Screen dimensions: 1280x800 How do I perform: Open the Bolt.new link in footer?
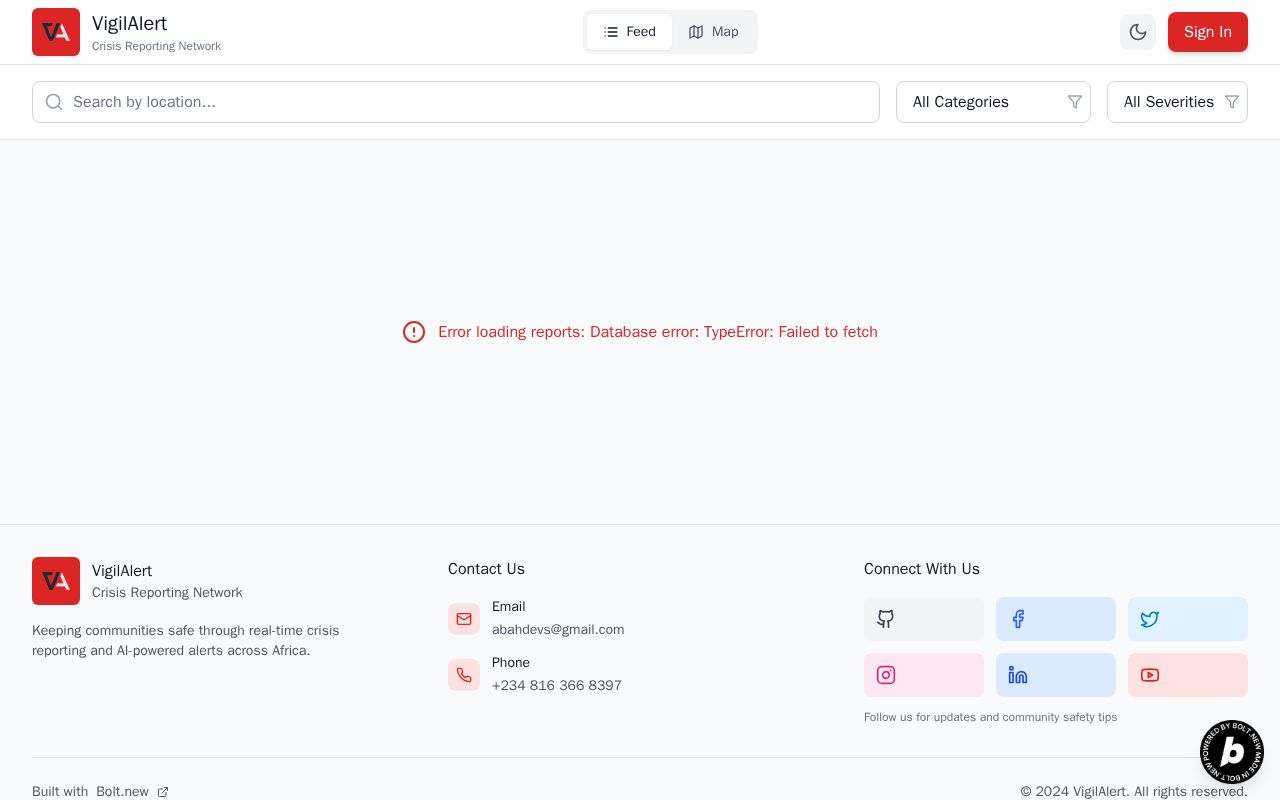132,792
